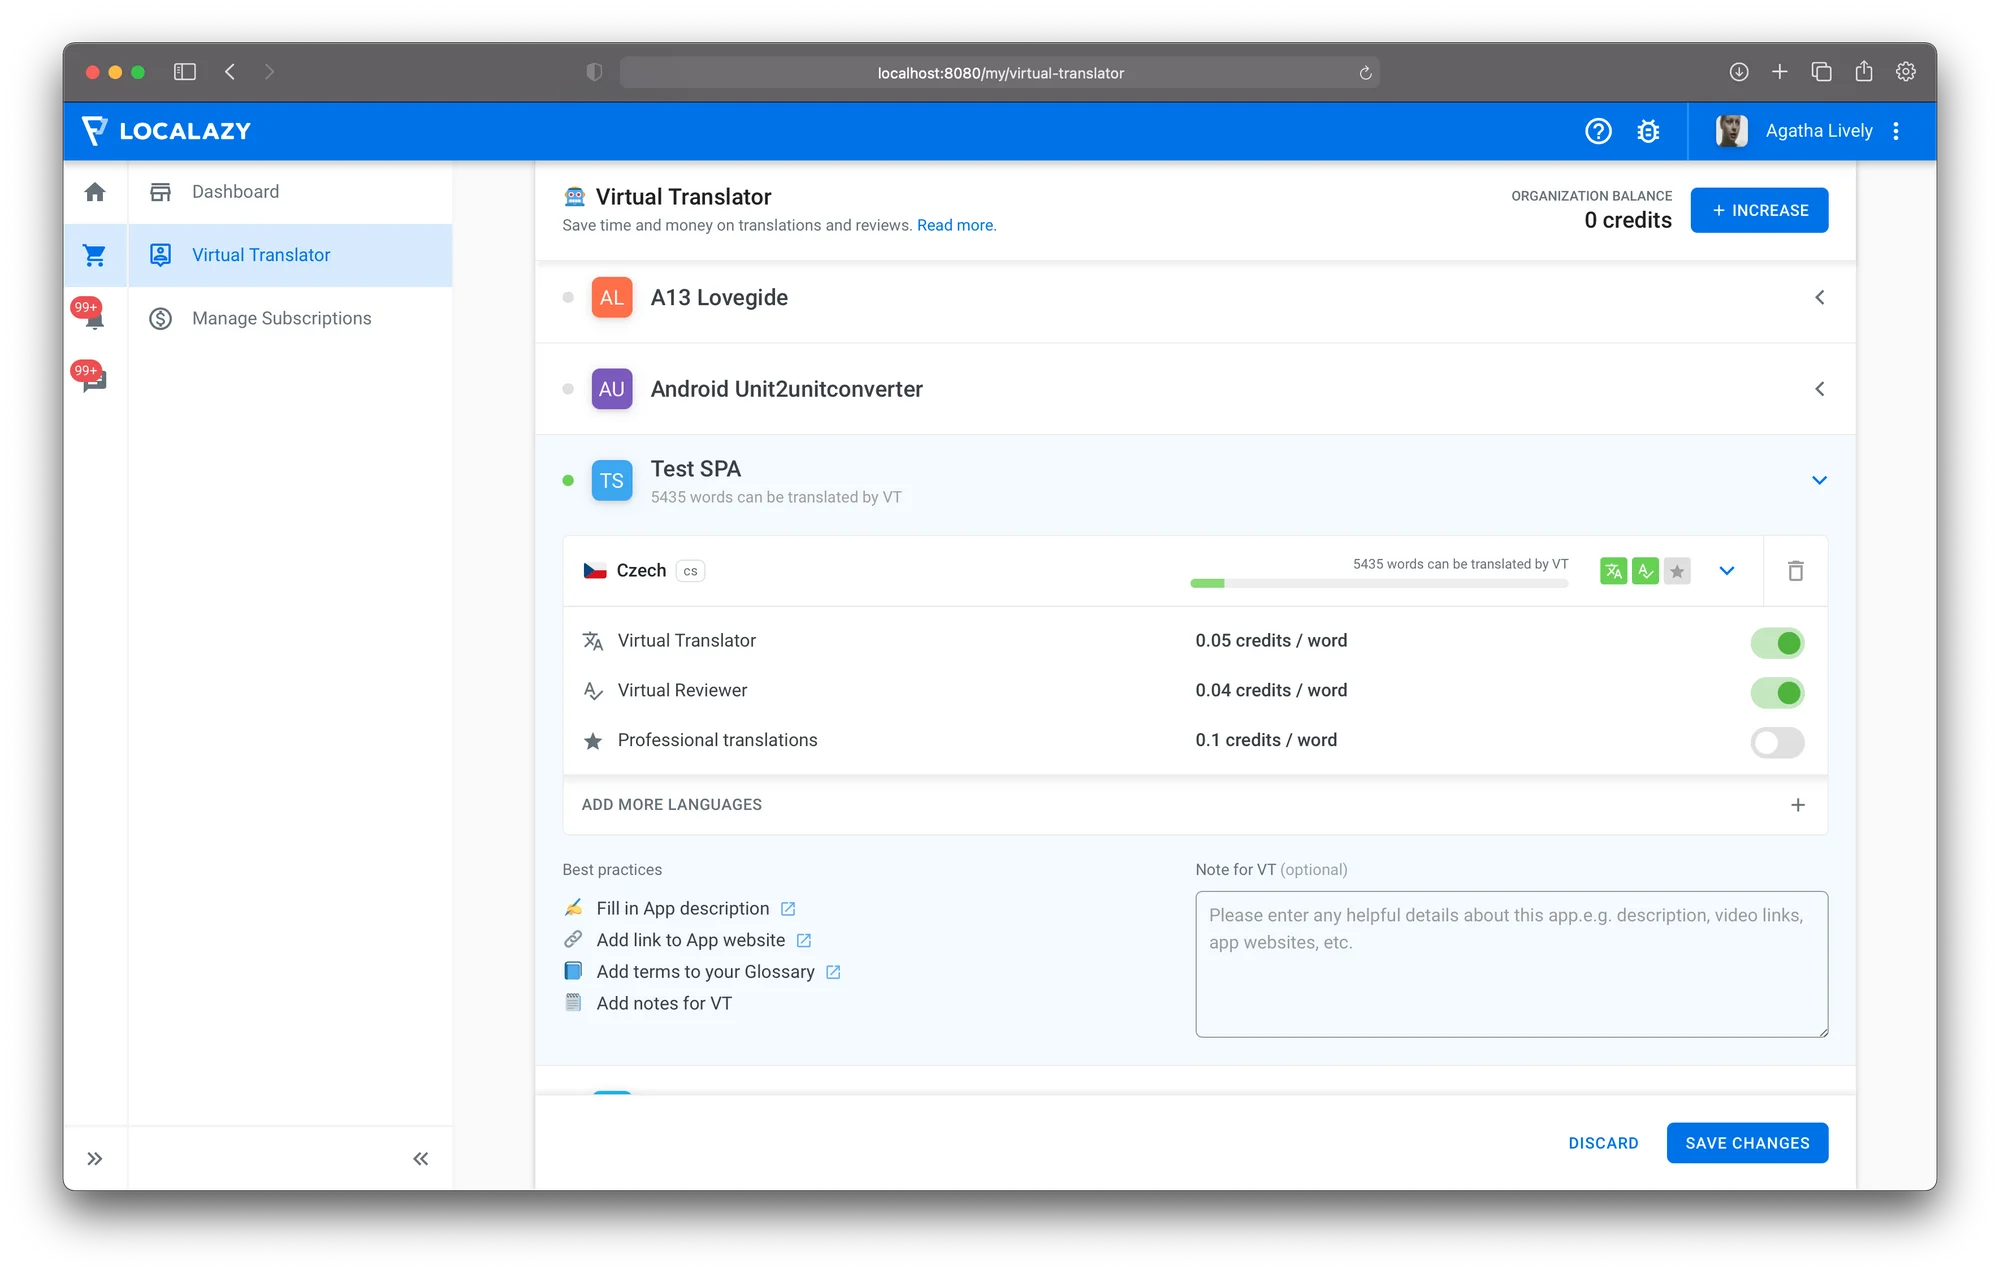Open messages chat icon with badge
The width and height of the screenshot is (2000, 1274).
pyautogui.click(x=94, y=381)
